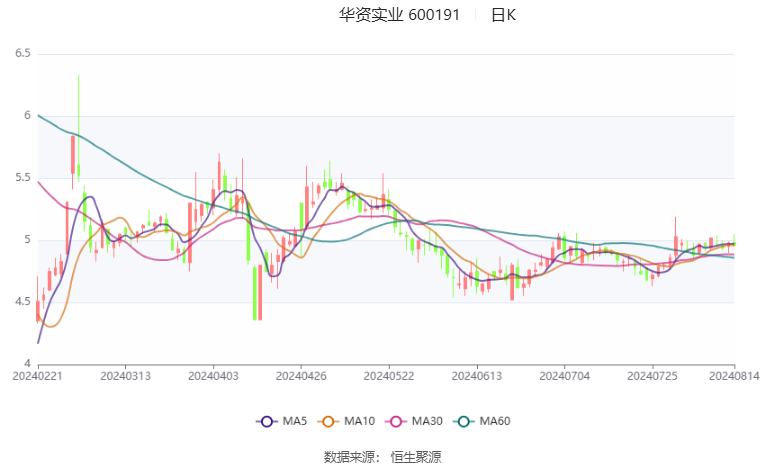Open the 恒生聚源 data source link
This screenshot has width=765, height=465.
click(x=415, y=456)
